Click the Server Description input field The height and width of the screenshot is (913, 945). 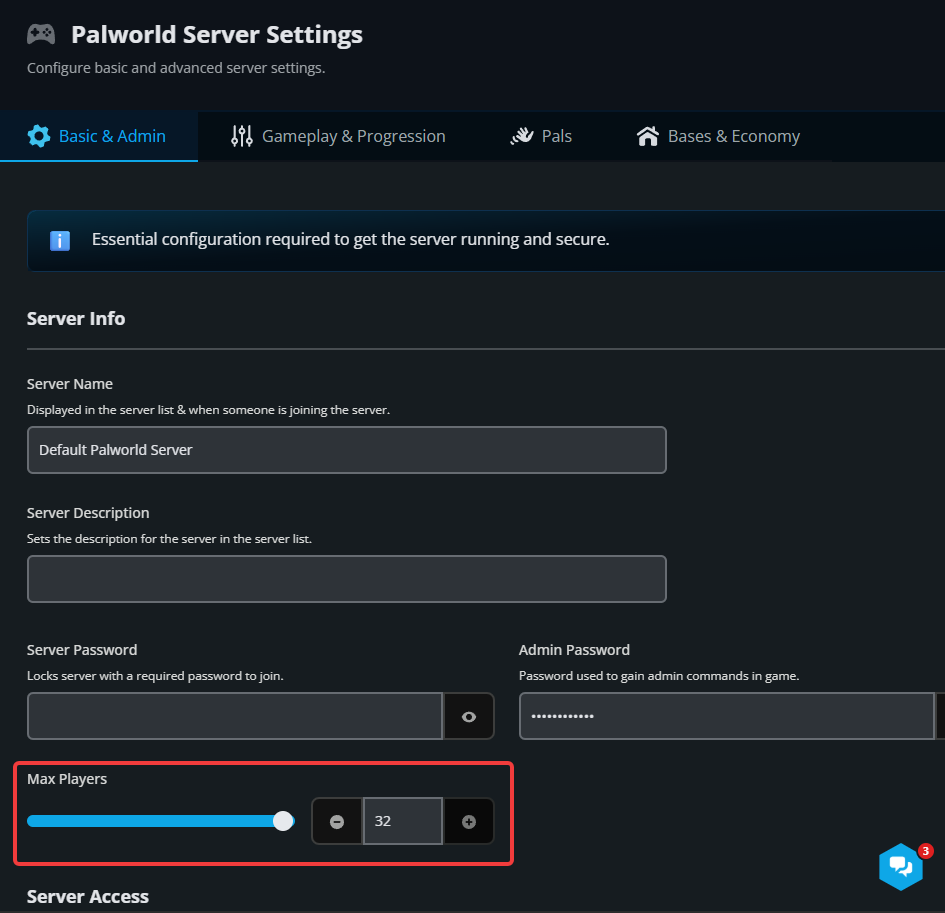pyautogui.click(x=347, y=579)
